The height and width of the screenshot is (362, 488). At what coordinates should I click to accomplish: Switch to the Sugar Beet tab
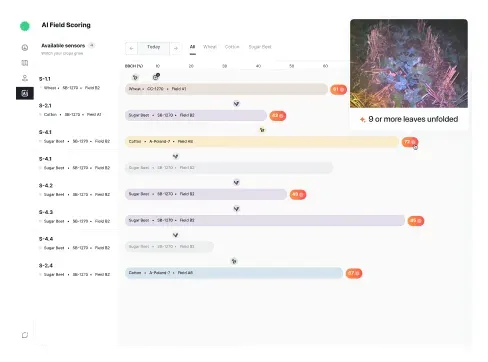(260, 47)
